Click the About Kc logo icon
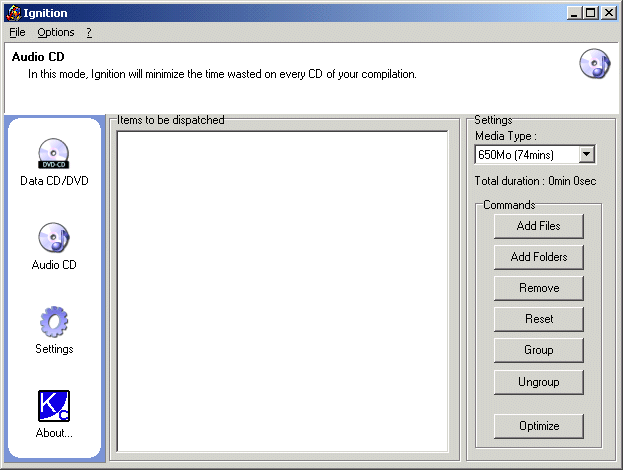Image resolution: width=623 pixels, height=470 pixels. click(x=54, y=406)
